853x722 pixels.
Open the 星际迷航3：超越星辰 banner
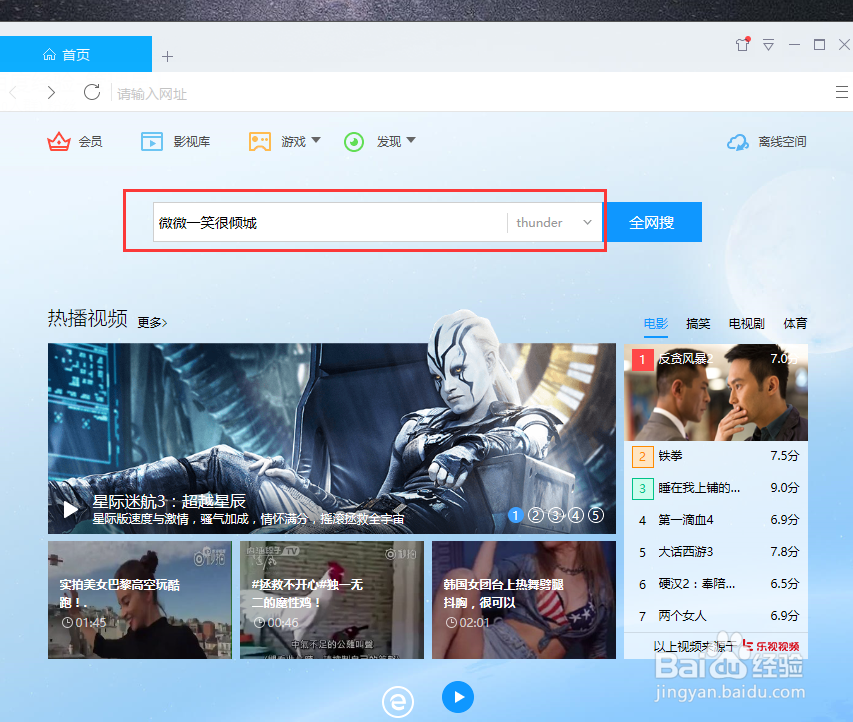pos(332,438)
